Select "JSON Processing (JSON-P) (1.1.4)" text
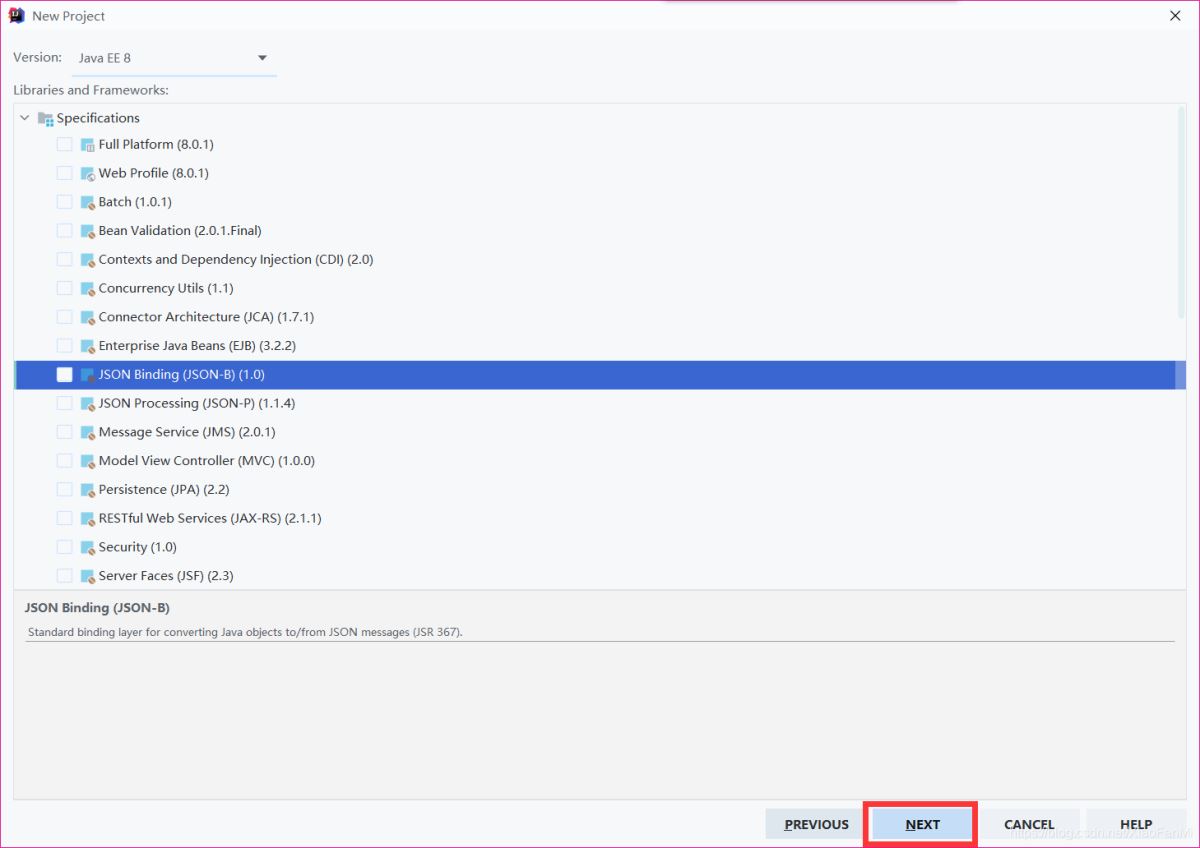This screenshot has height=848, width=1200. click(197, 404)
